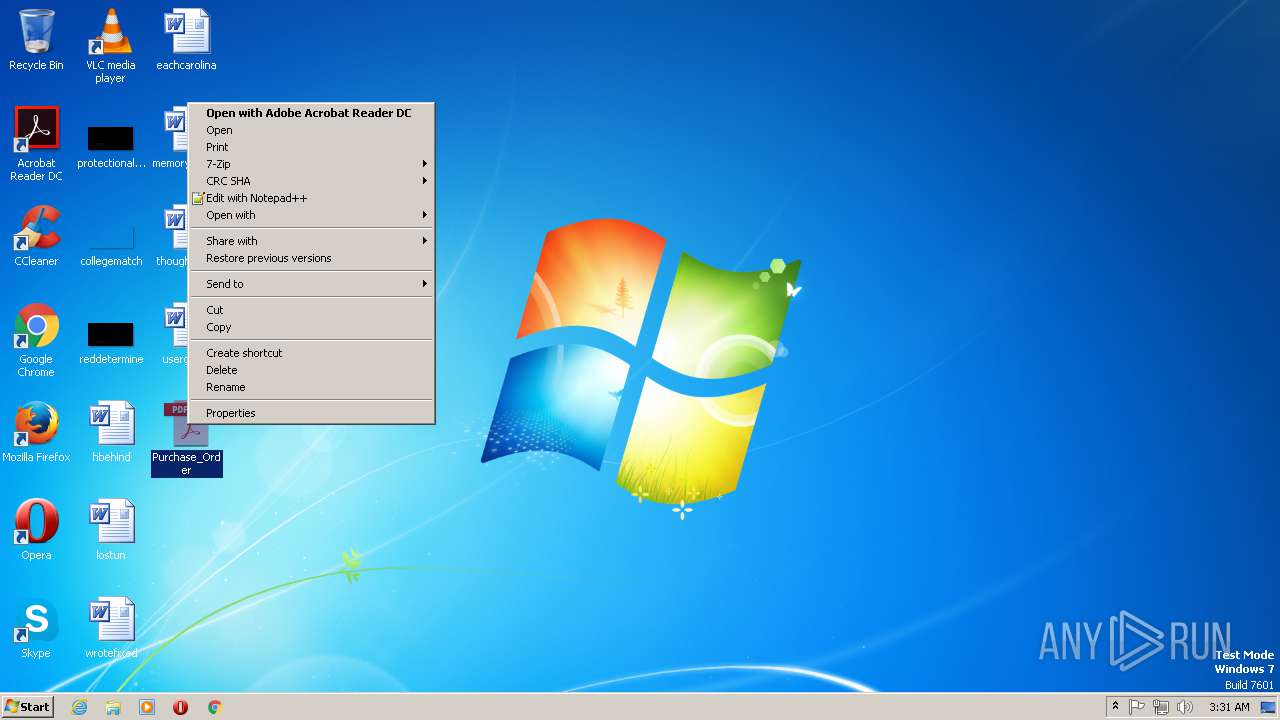Choose Restore previous versions
Screen dimensions: 1280x720
[312, 258]
